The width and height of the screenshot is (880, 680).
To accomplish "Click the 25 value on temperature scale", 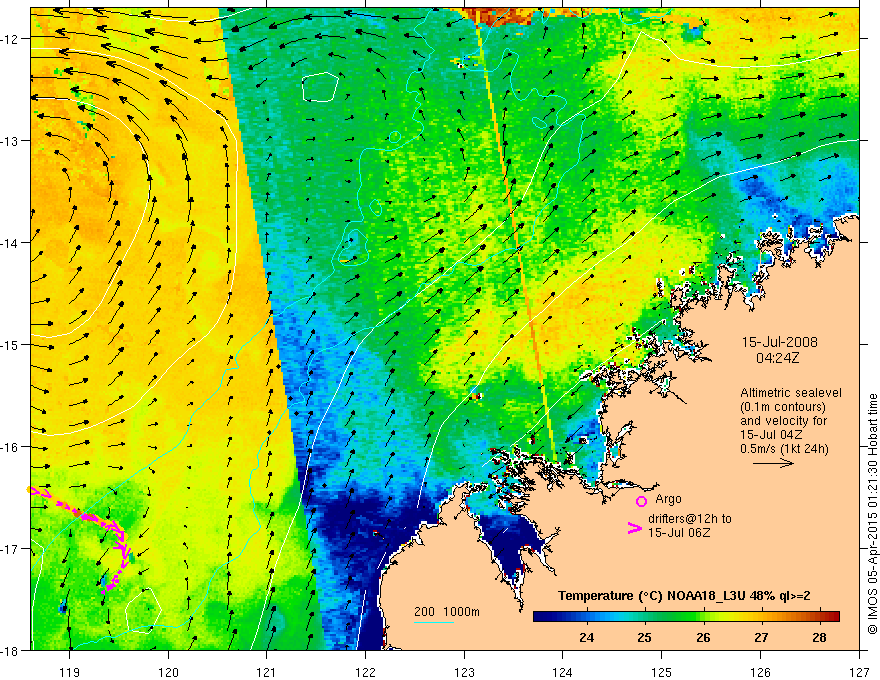I will (645, 637).
